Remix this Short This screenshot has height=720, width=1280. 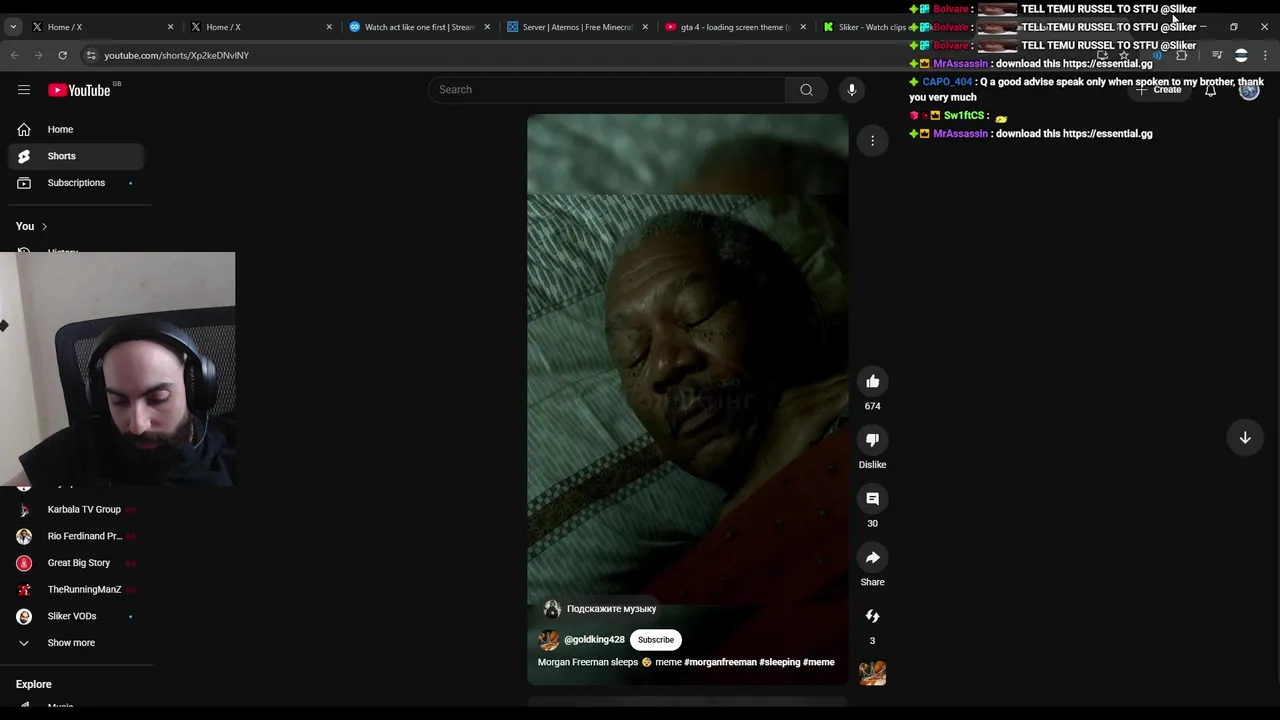tap(872, 616)
